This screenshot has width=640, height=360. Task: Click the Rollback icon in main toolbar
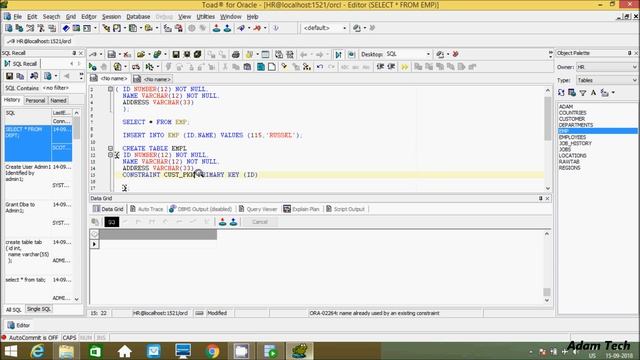tap(227, 28)
